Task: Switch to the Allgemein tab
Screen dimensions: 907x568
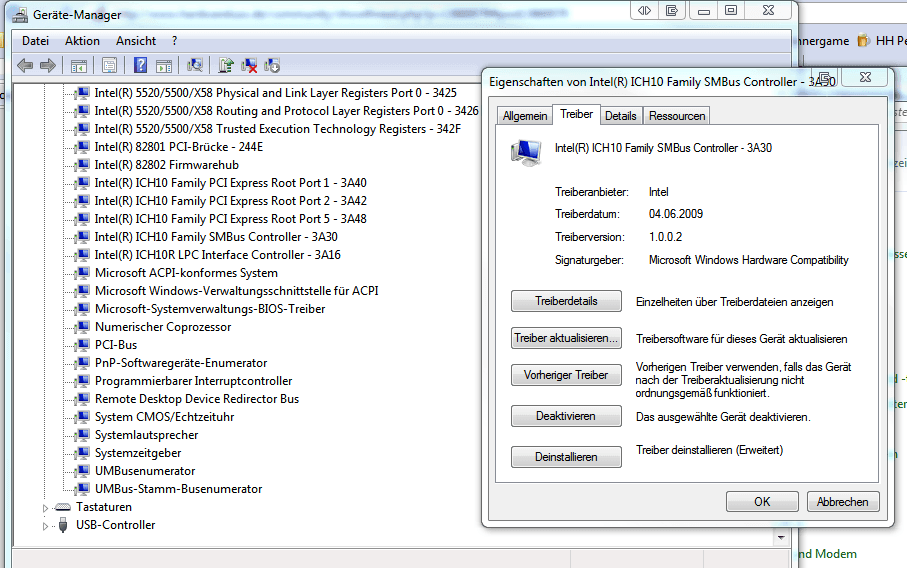Action: click(525, 116)
